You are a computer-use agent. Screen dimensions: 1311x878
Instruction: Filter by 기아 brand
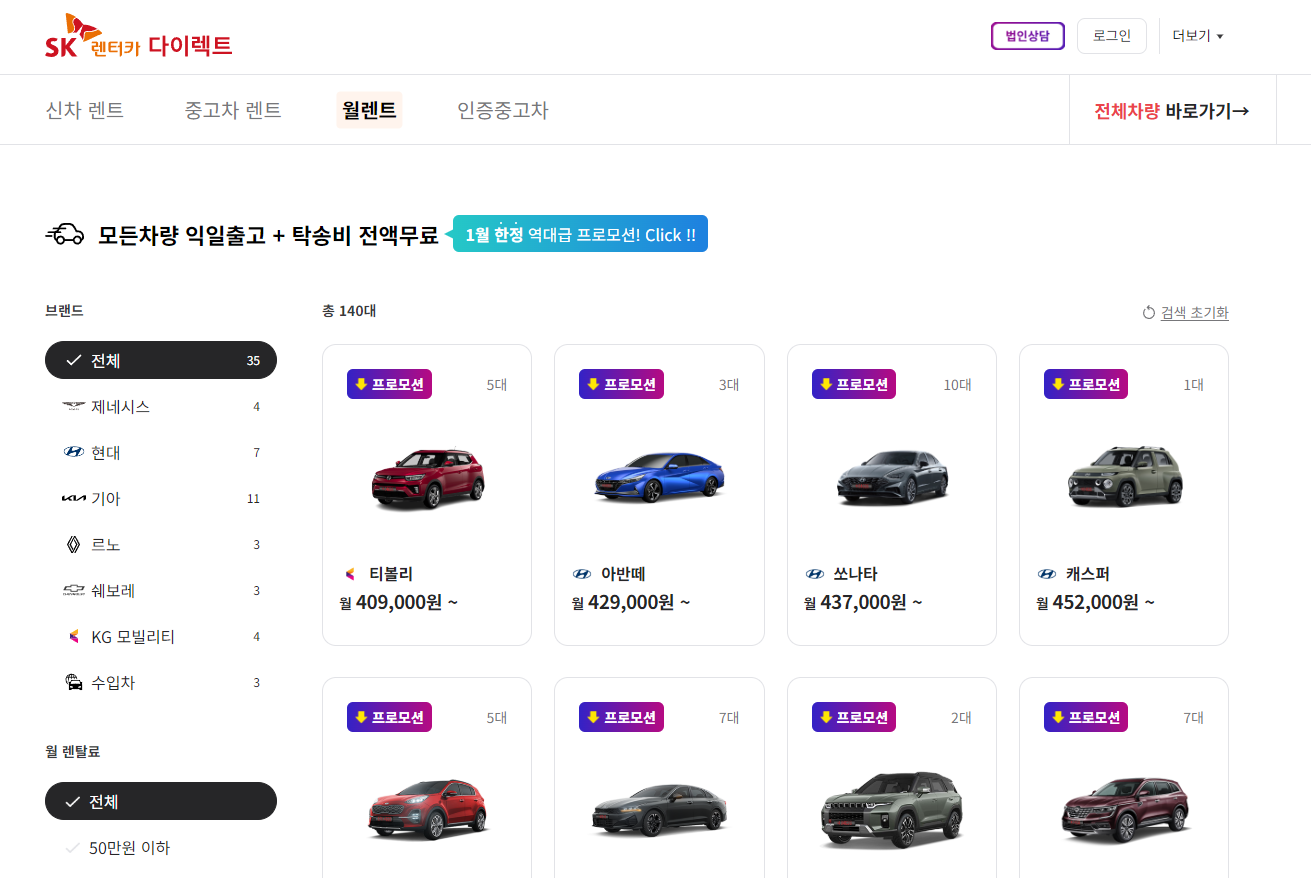161,498
